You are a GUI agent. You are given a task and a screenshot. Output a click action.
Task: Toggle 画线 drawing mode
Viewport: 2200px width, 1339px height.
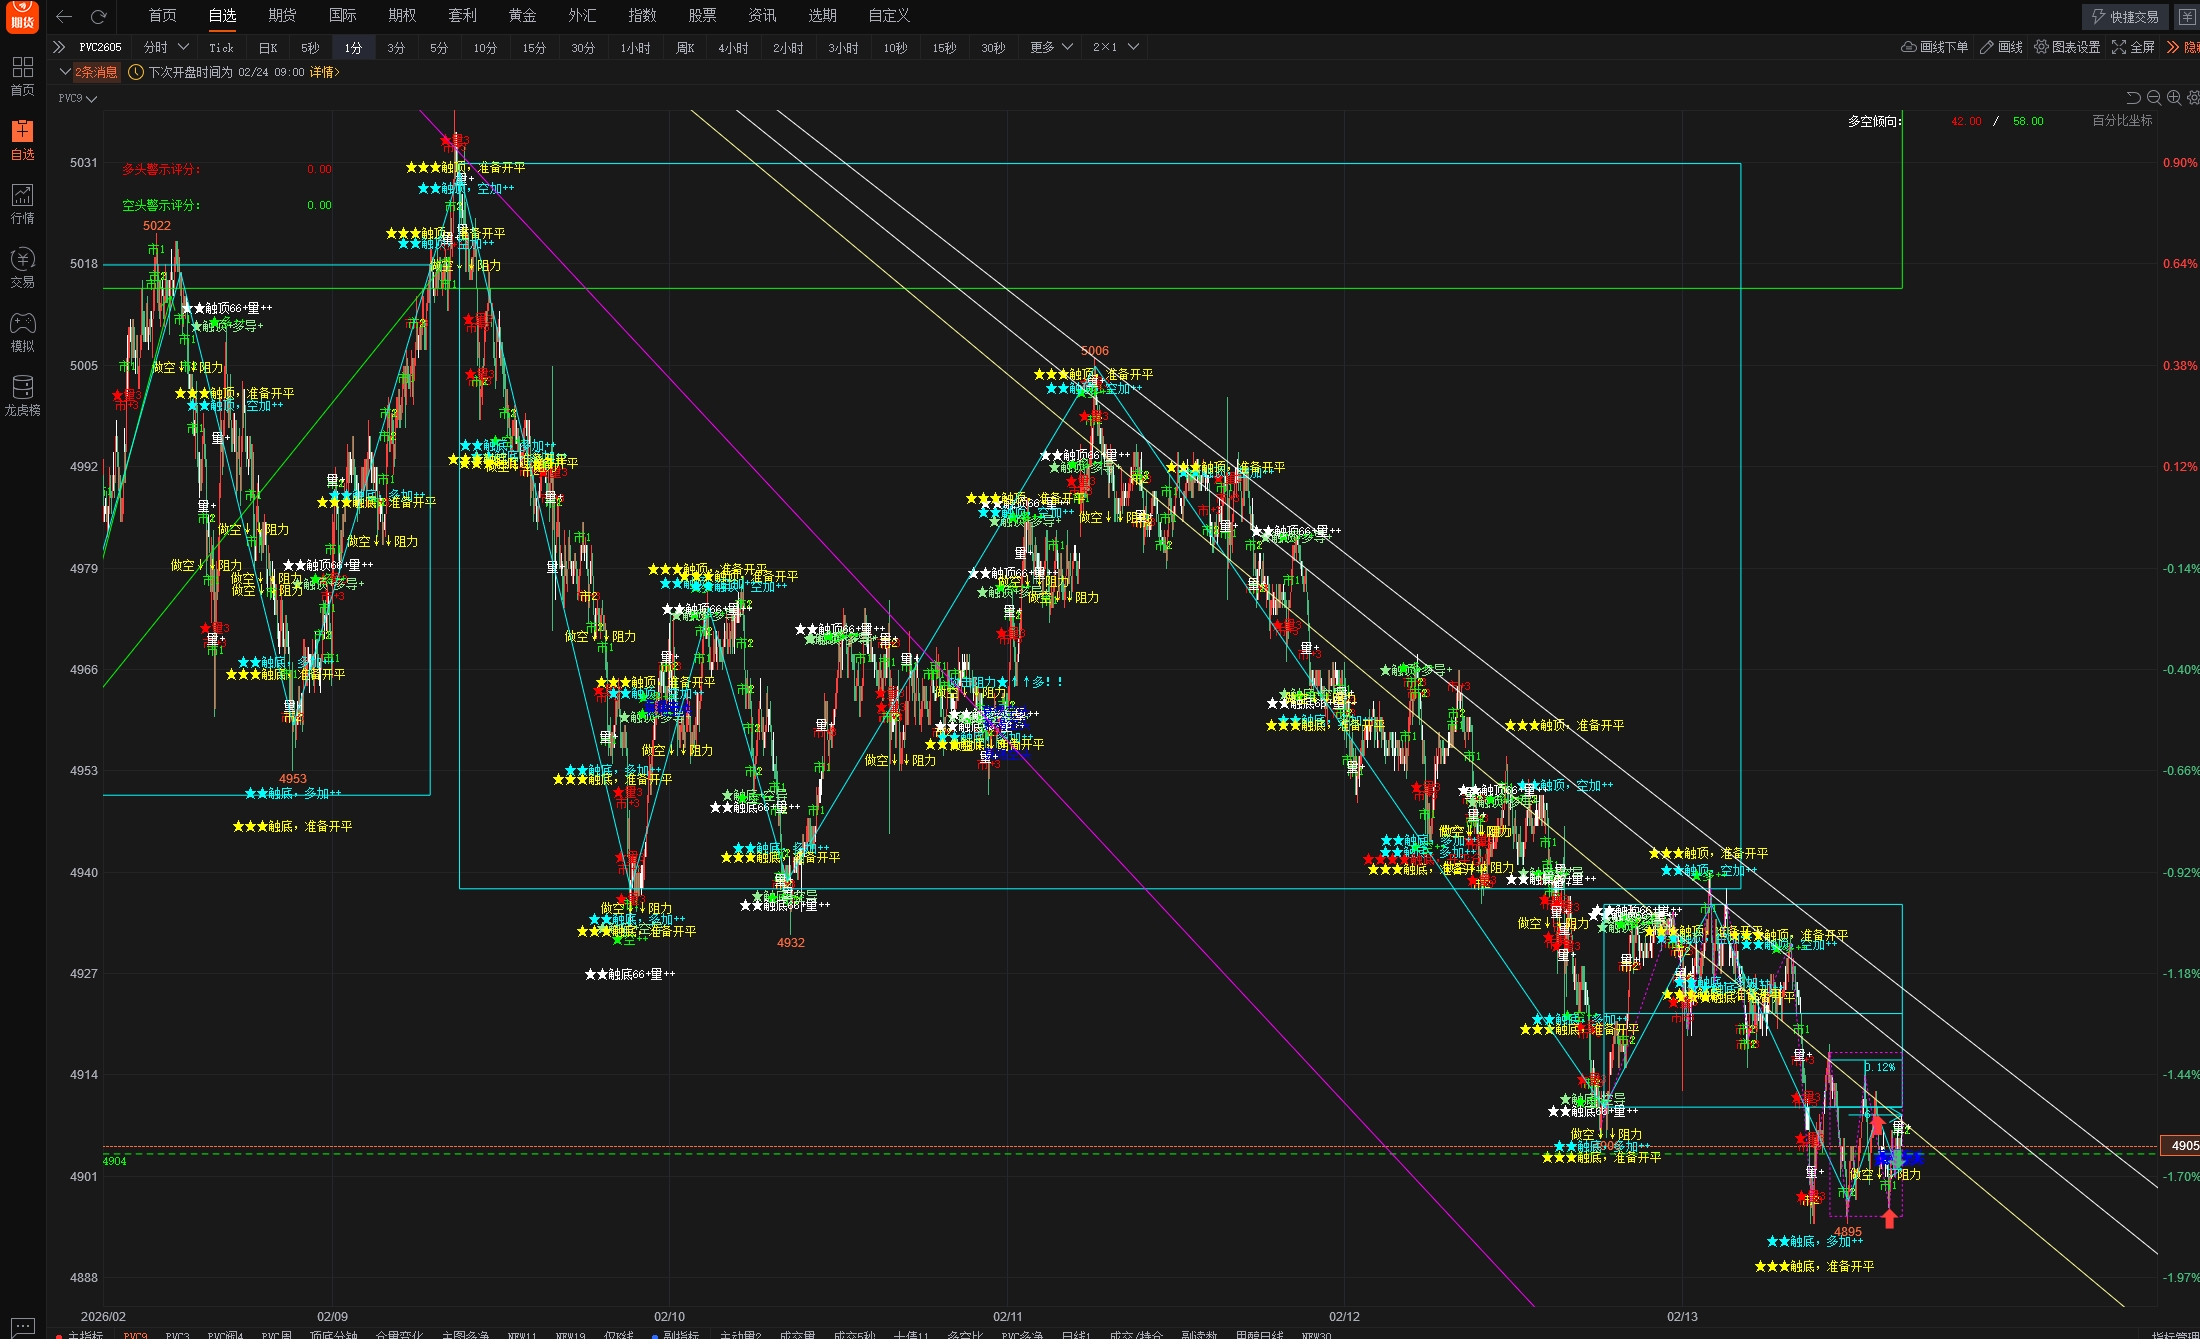[x=2001, y=47]
